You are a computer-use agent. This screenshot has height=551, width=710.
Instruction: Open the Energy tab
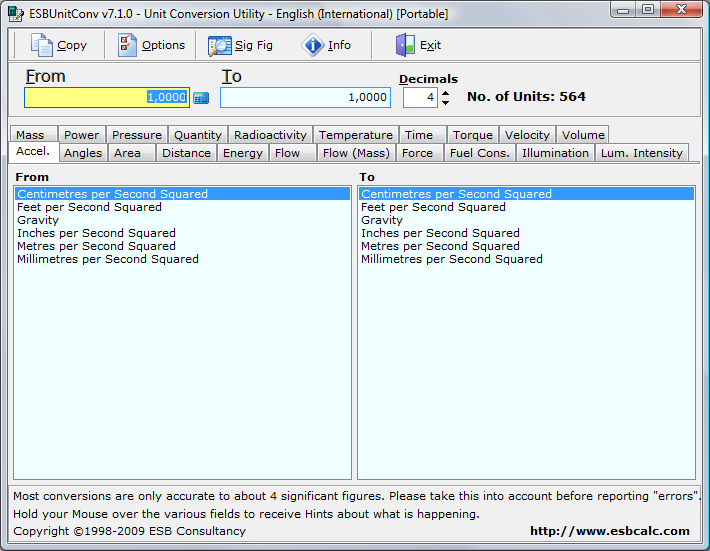(x=243, y=153)
